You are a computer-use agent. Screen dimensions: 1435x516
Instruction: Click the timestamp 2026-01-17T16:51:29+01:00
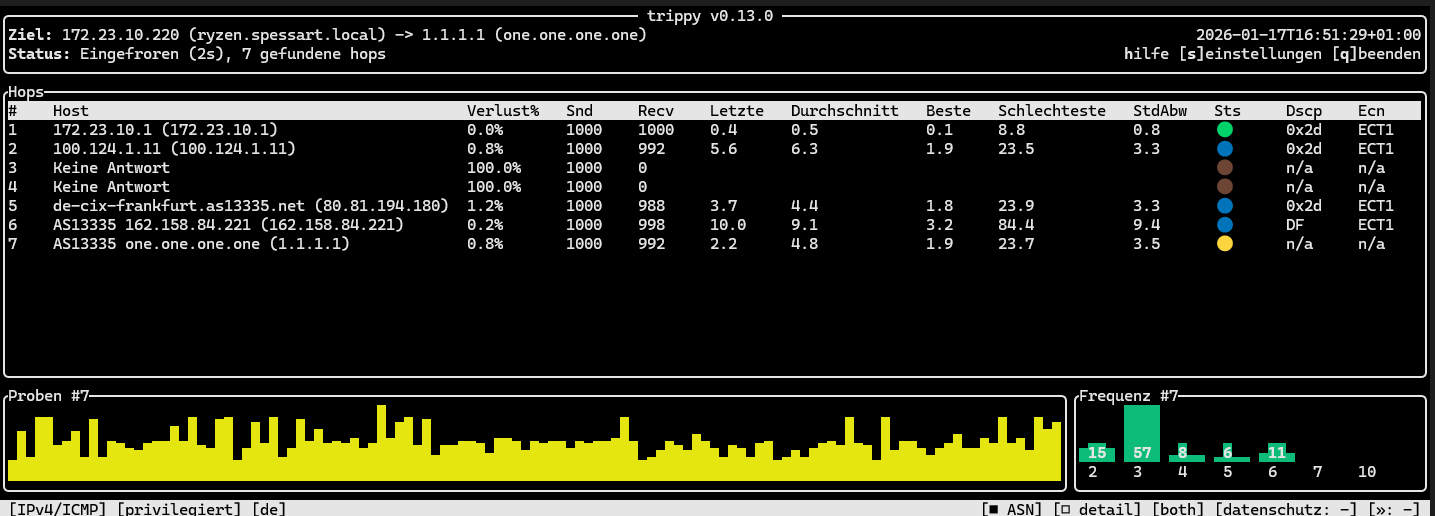click(x=1309, y=35)
